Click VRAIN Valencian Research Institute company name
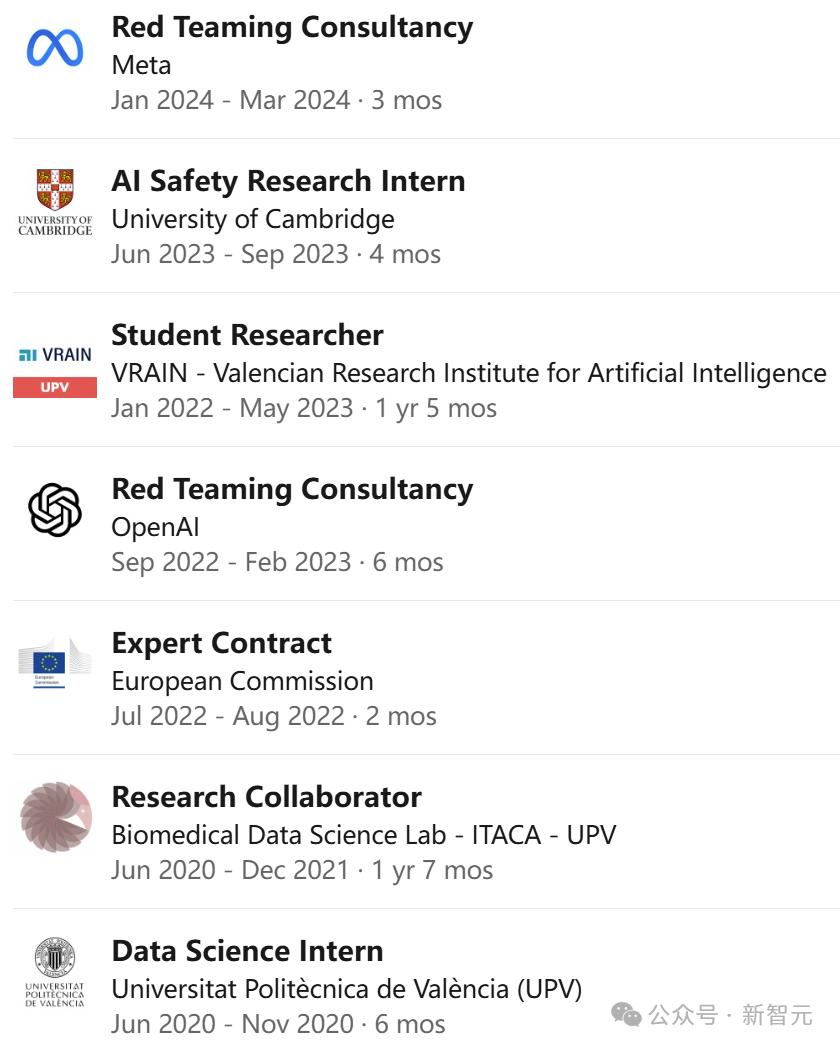Image resolution: width=840 pixels, height=1049 pixels. pos(469,373)
